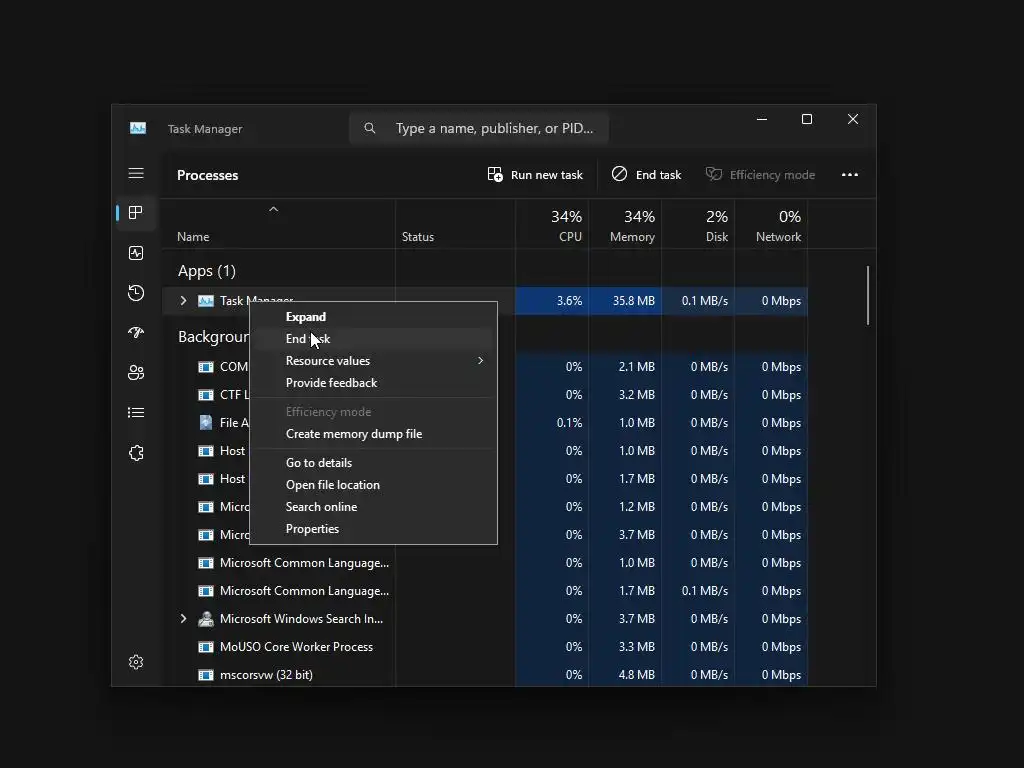Sort by CPU column header

coord(552,226)
